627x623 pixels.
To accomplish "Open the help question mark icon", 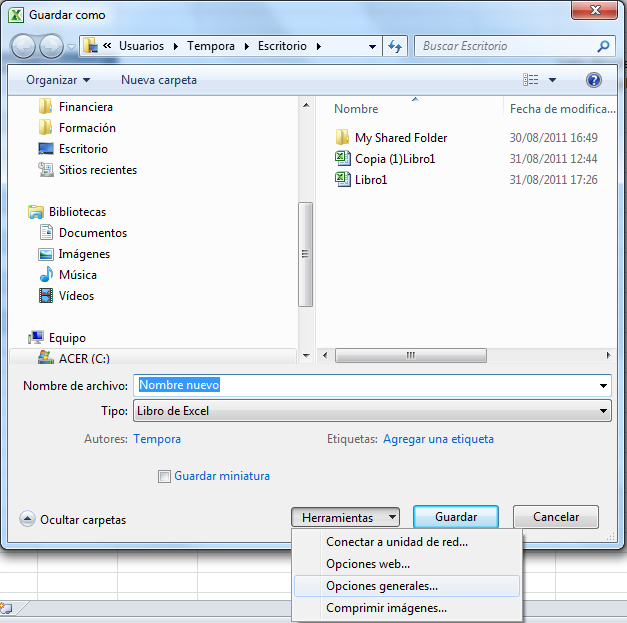I will [x=594, y=80].
